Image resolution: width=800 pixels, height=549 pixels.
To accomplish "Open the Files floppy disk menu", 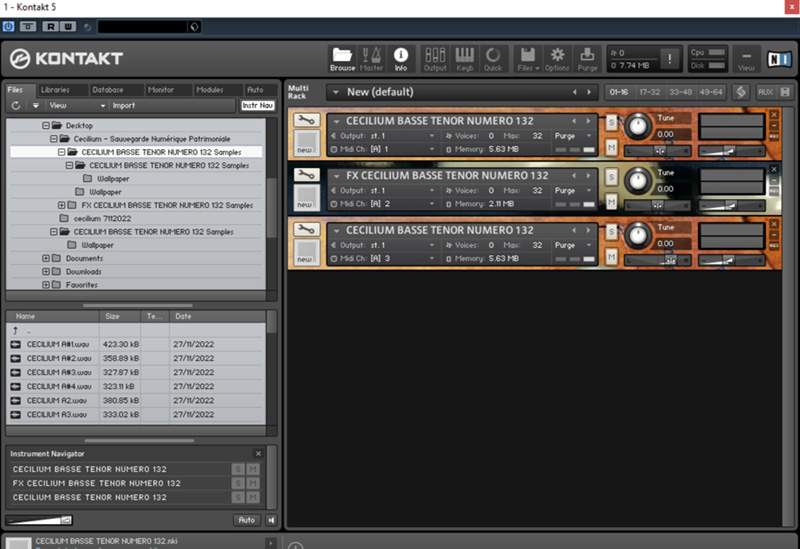I will pos(528,59).
